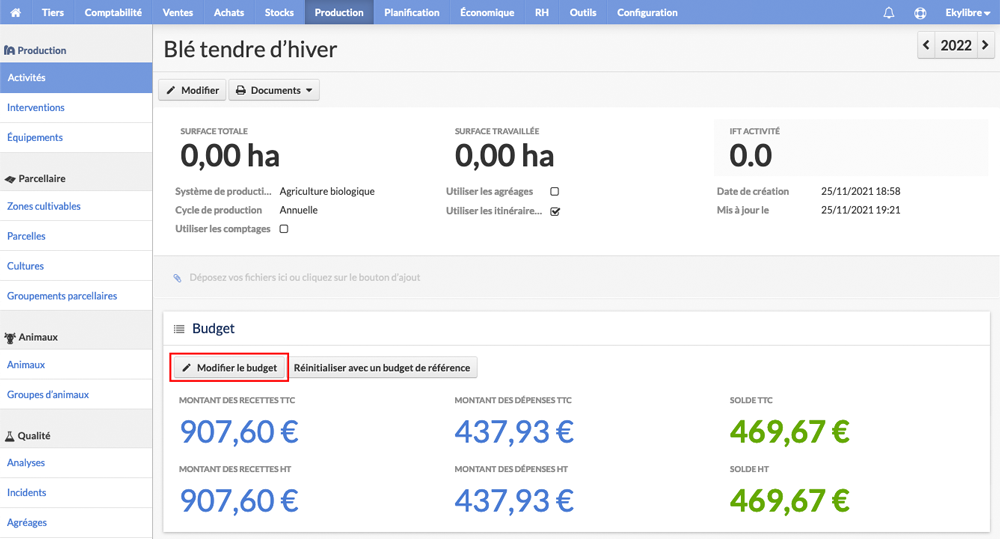Select the Production menu tab

(x=339, y=12)
